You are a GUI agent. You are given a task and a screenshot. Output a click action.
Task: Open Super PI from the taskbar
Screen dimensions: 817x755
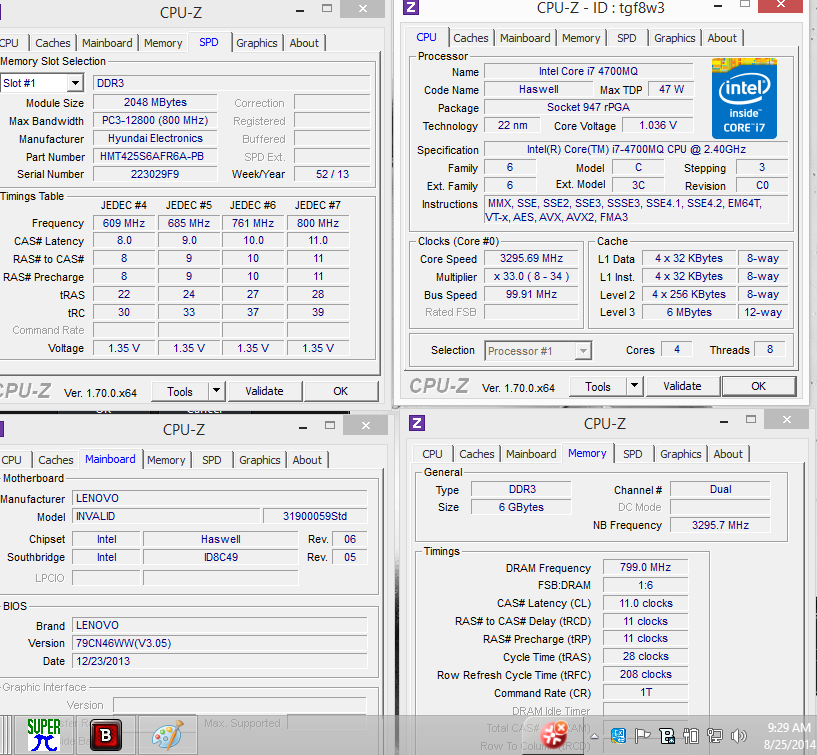click(x=43, y=735)
